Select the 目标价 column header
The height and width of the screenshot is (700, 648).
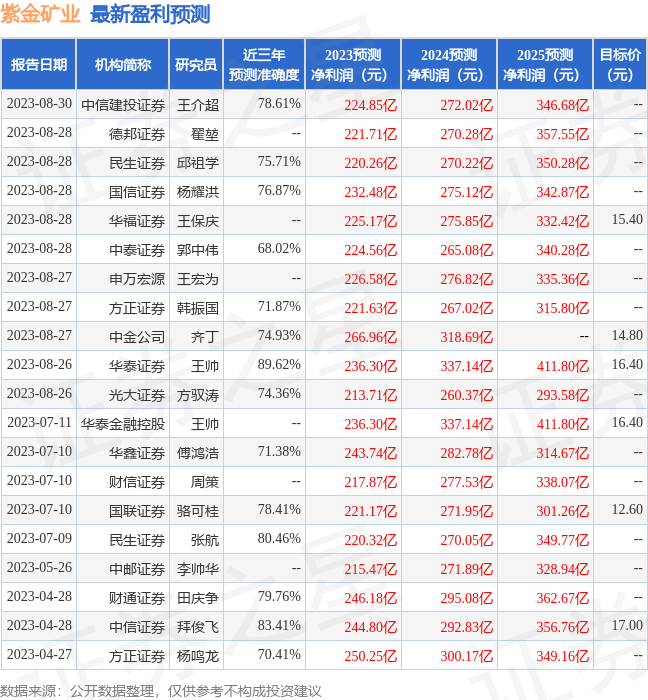pos(620,64)
